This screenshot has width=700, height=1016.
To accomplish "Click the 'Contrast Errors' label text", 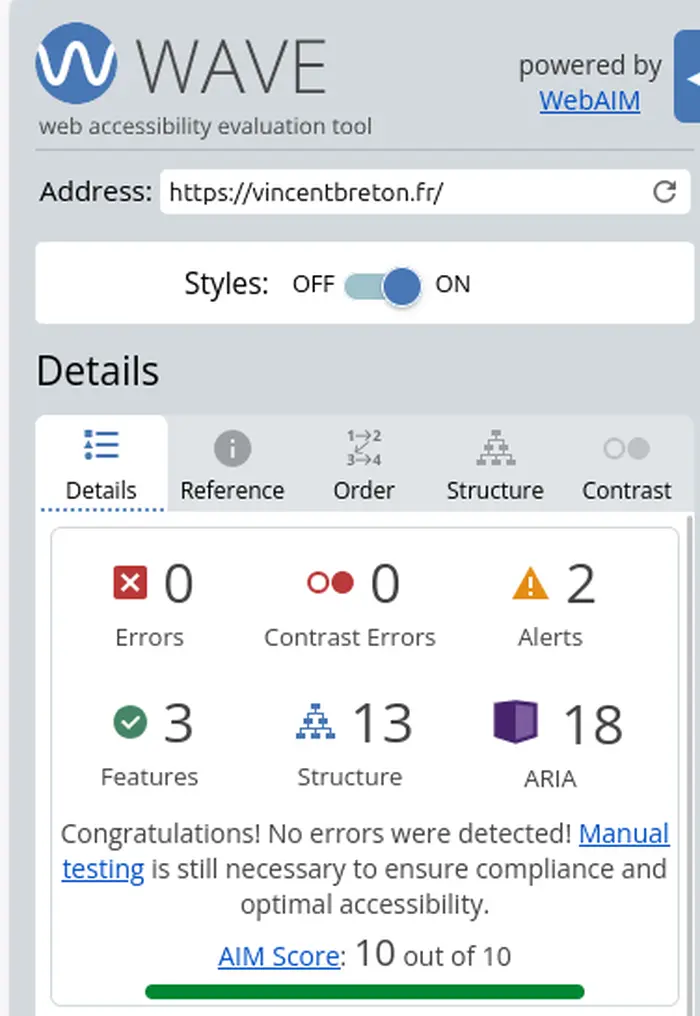I will pyautogui.click(x=350, y=638).
